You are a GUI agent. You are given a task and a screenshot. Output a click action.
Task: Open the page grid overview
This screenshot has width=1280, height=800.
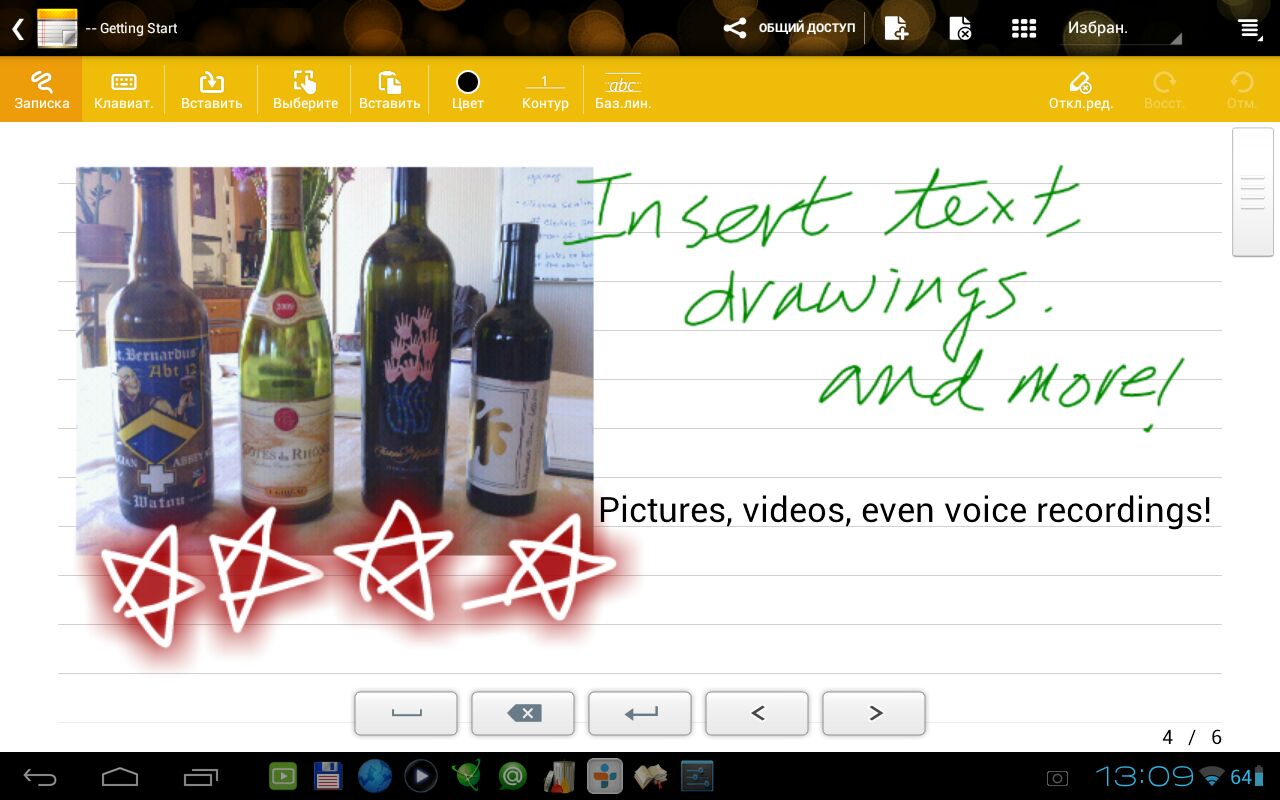coord(1023,28)
